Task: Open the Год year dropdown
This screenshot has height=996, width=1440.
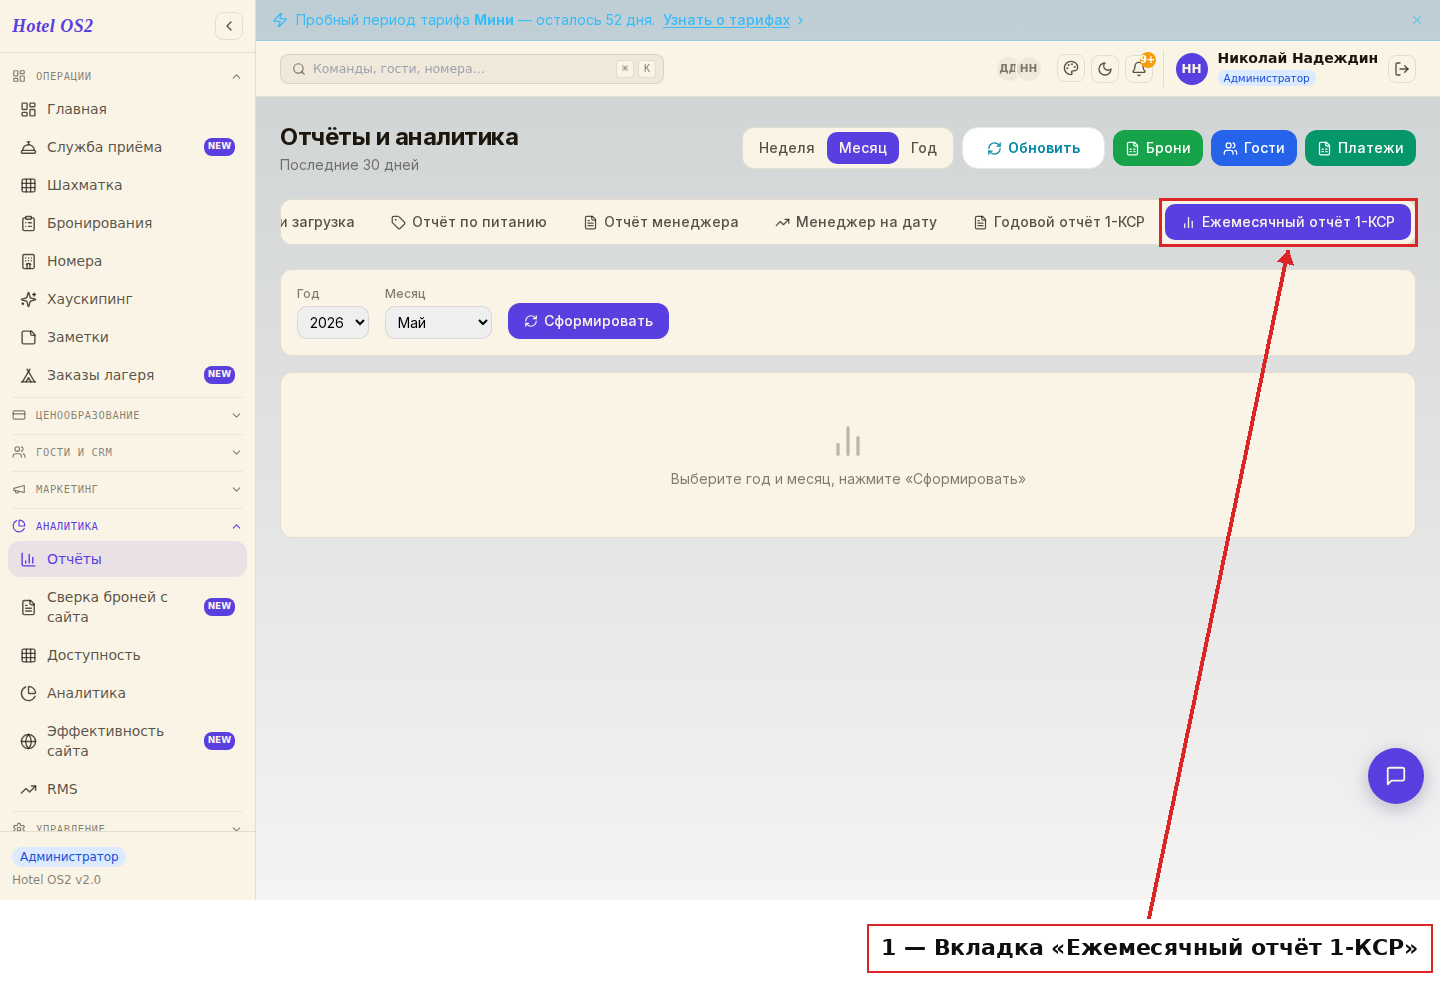Action: pos(333,322)
